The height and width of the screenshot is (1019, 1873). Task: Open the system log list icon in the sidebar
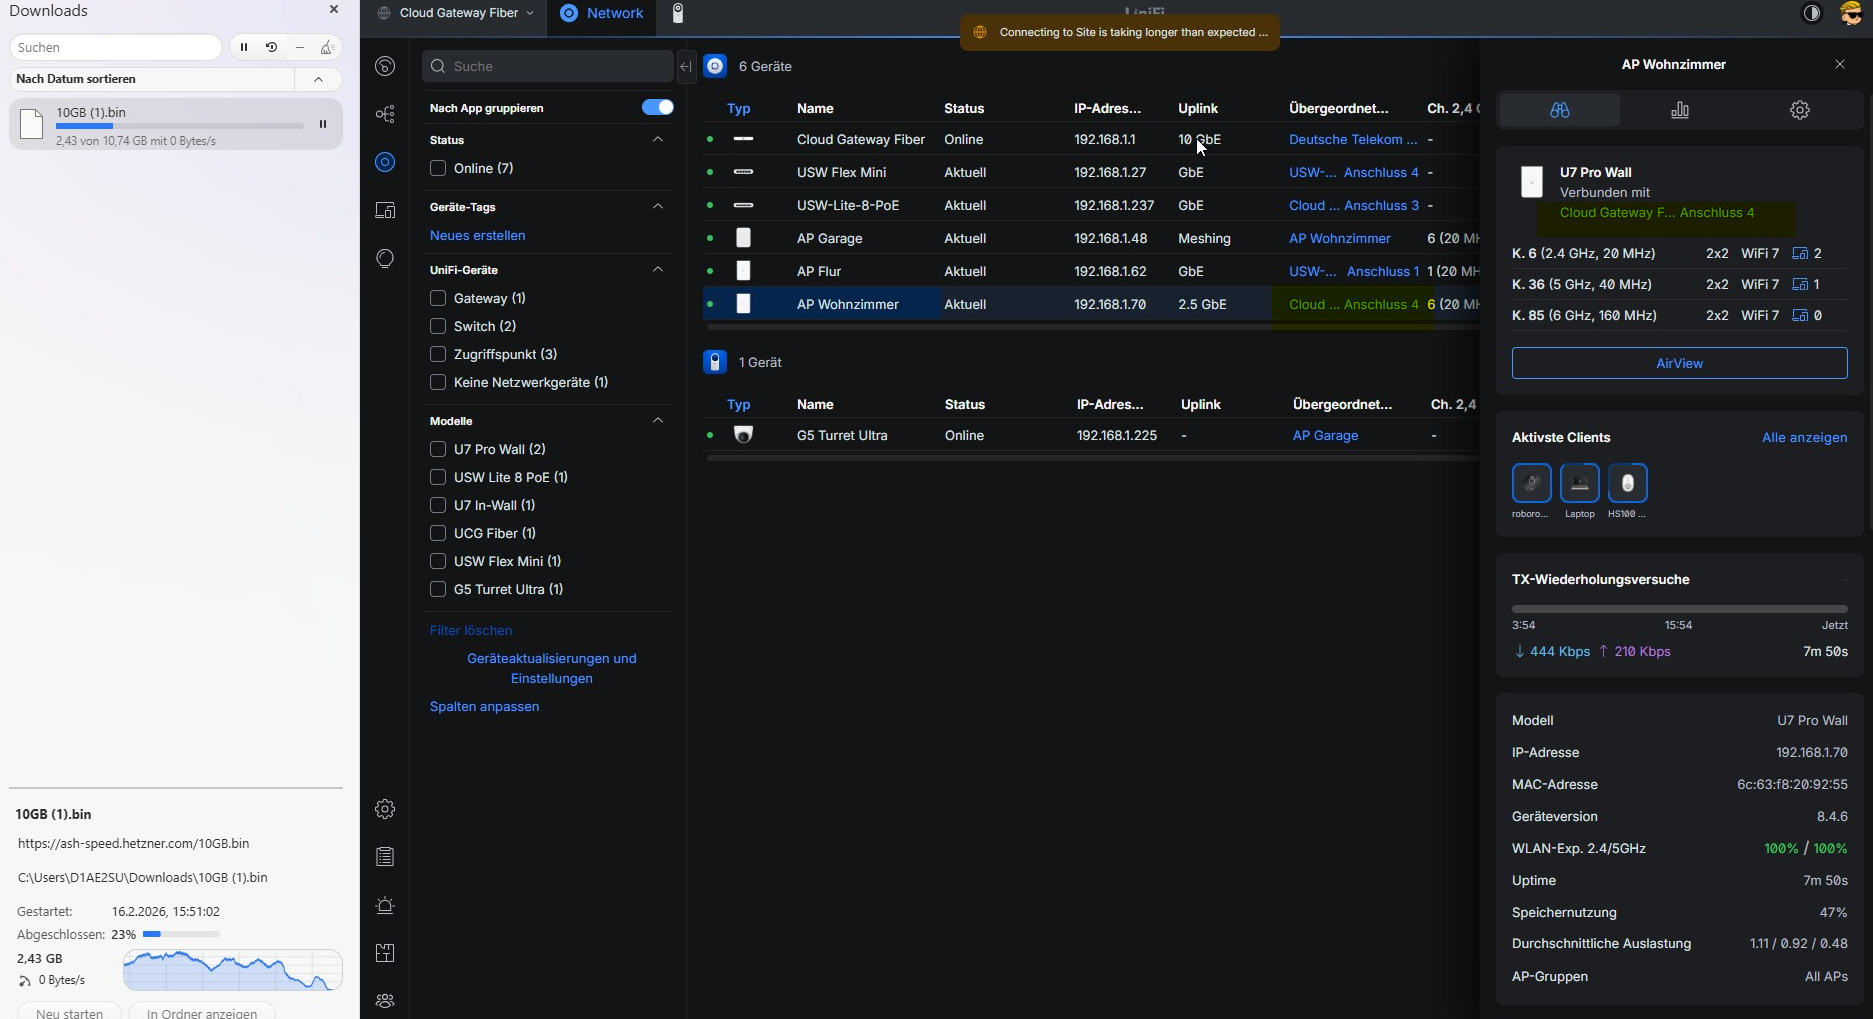click(x=385, y=857)
